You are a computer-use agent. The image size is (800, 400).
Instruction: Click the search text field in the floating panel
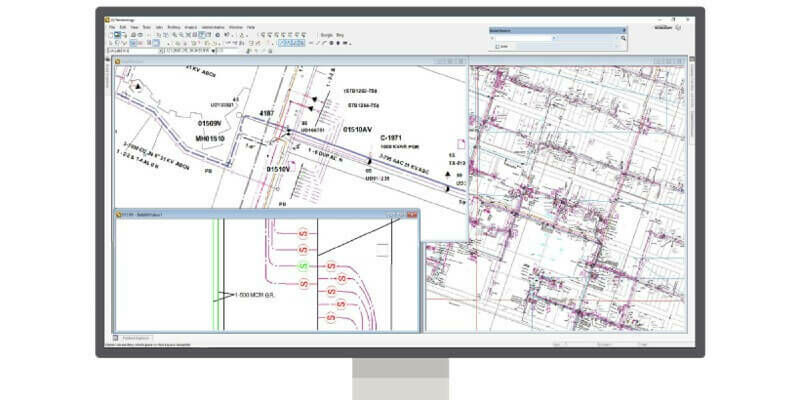point(523,38)
